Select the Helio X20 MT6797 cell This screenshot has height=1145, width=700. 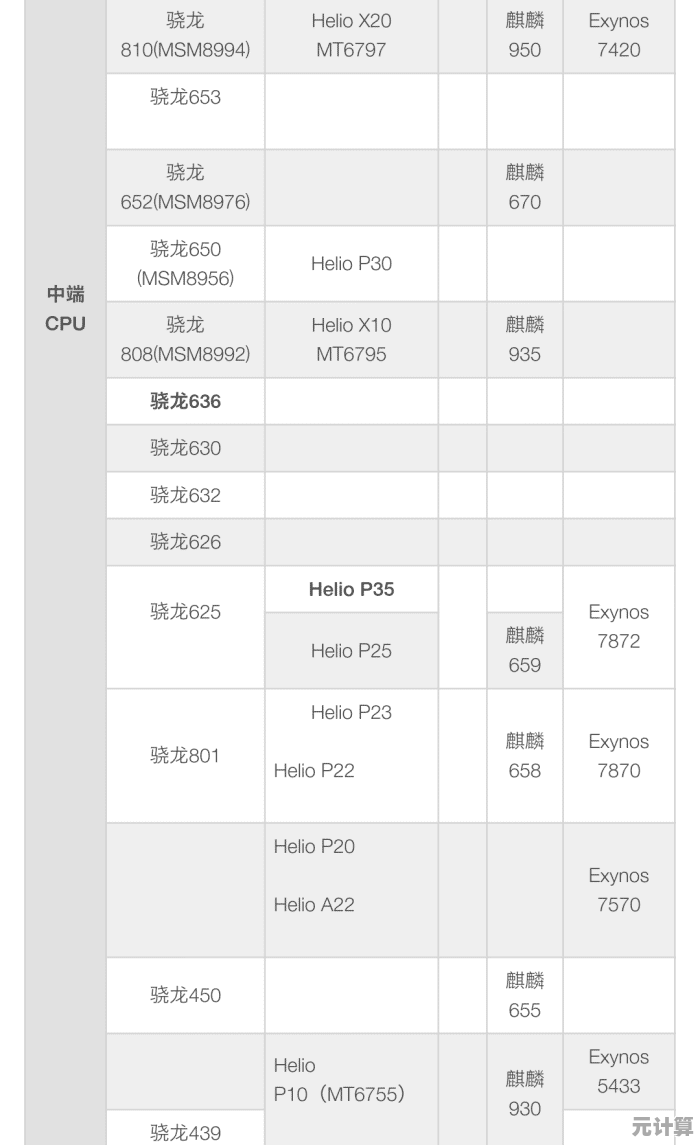tap(351, 35)
